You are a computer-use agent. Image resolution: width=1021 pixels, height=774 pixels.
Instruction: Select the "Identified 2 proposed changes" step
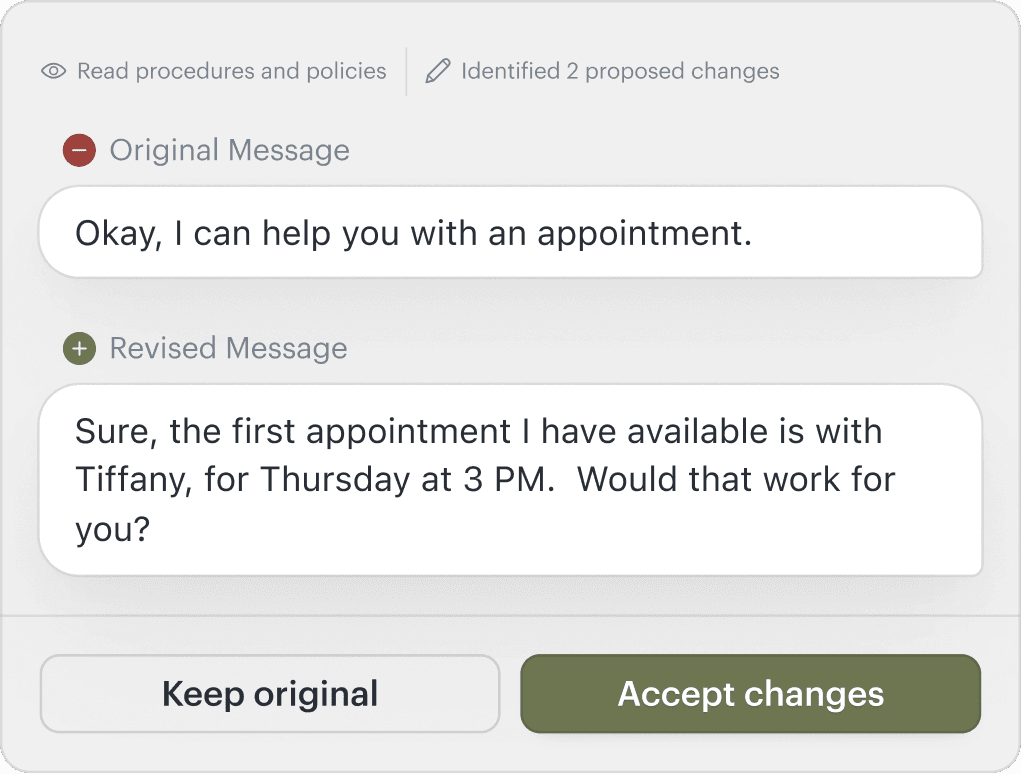coord(619,72)
